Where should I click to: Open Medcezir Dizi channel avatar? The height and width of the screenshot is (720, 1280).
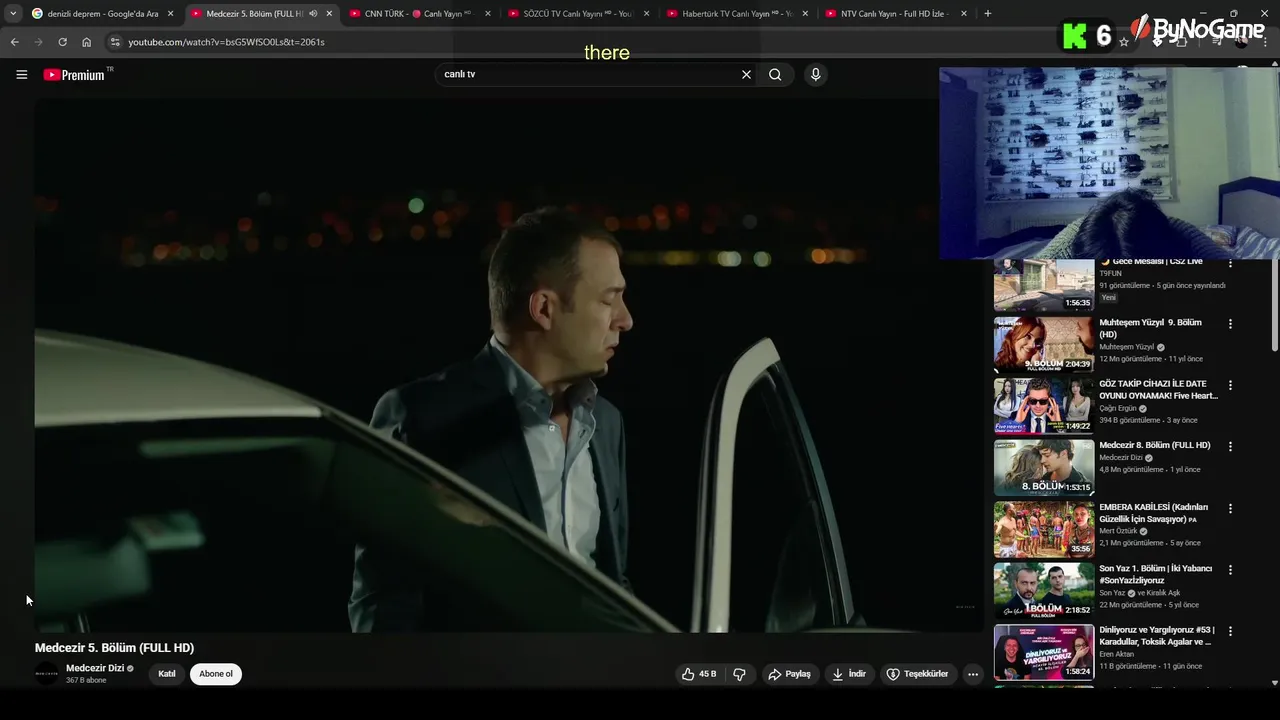(47, 673)
